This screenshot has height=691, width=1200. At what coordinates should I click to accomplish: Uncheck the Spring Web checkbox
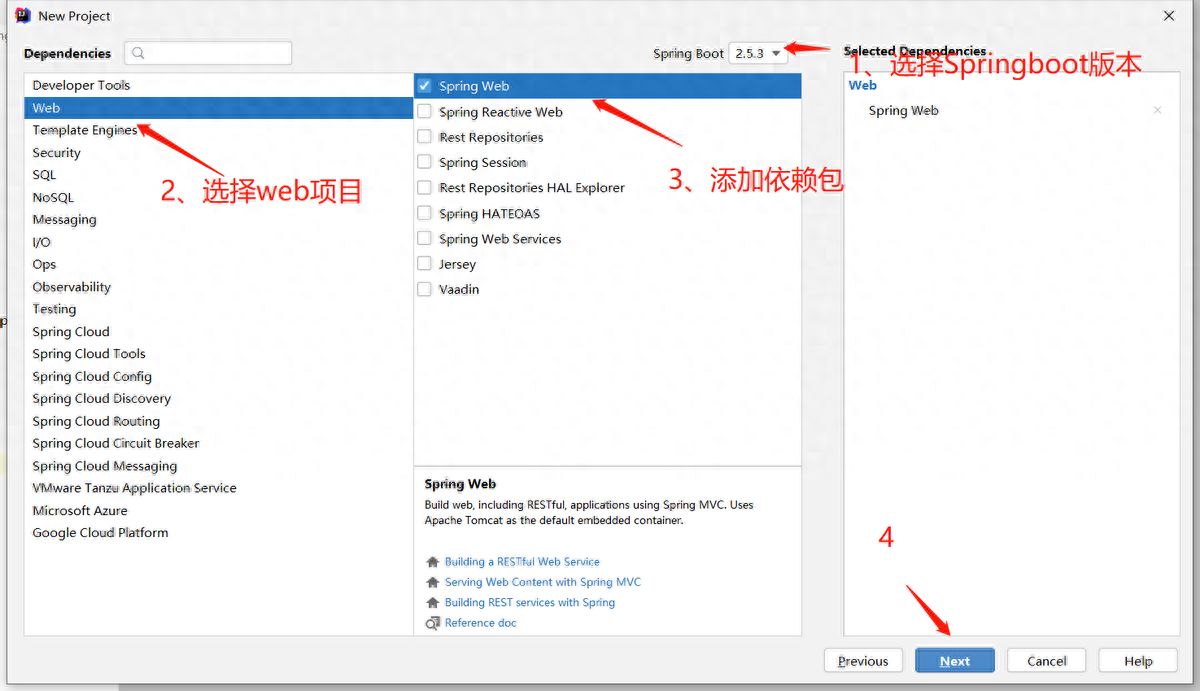click(425, 86)
